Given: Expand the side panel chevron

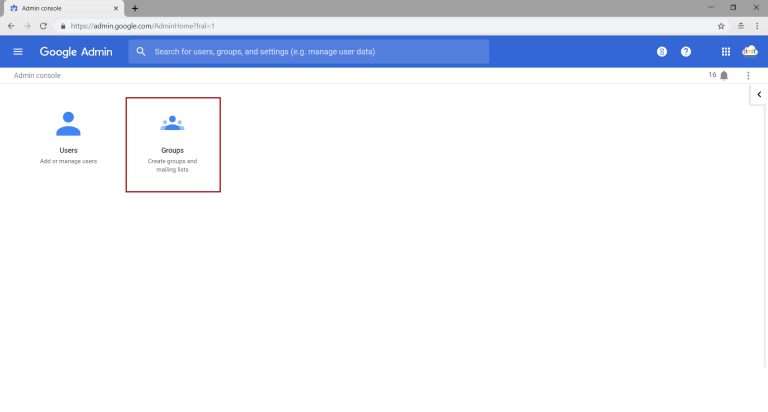Looking at the screenshot, I should coord(759,95).
